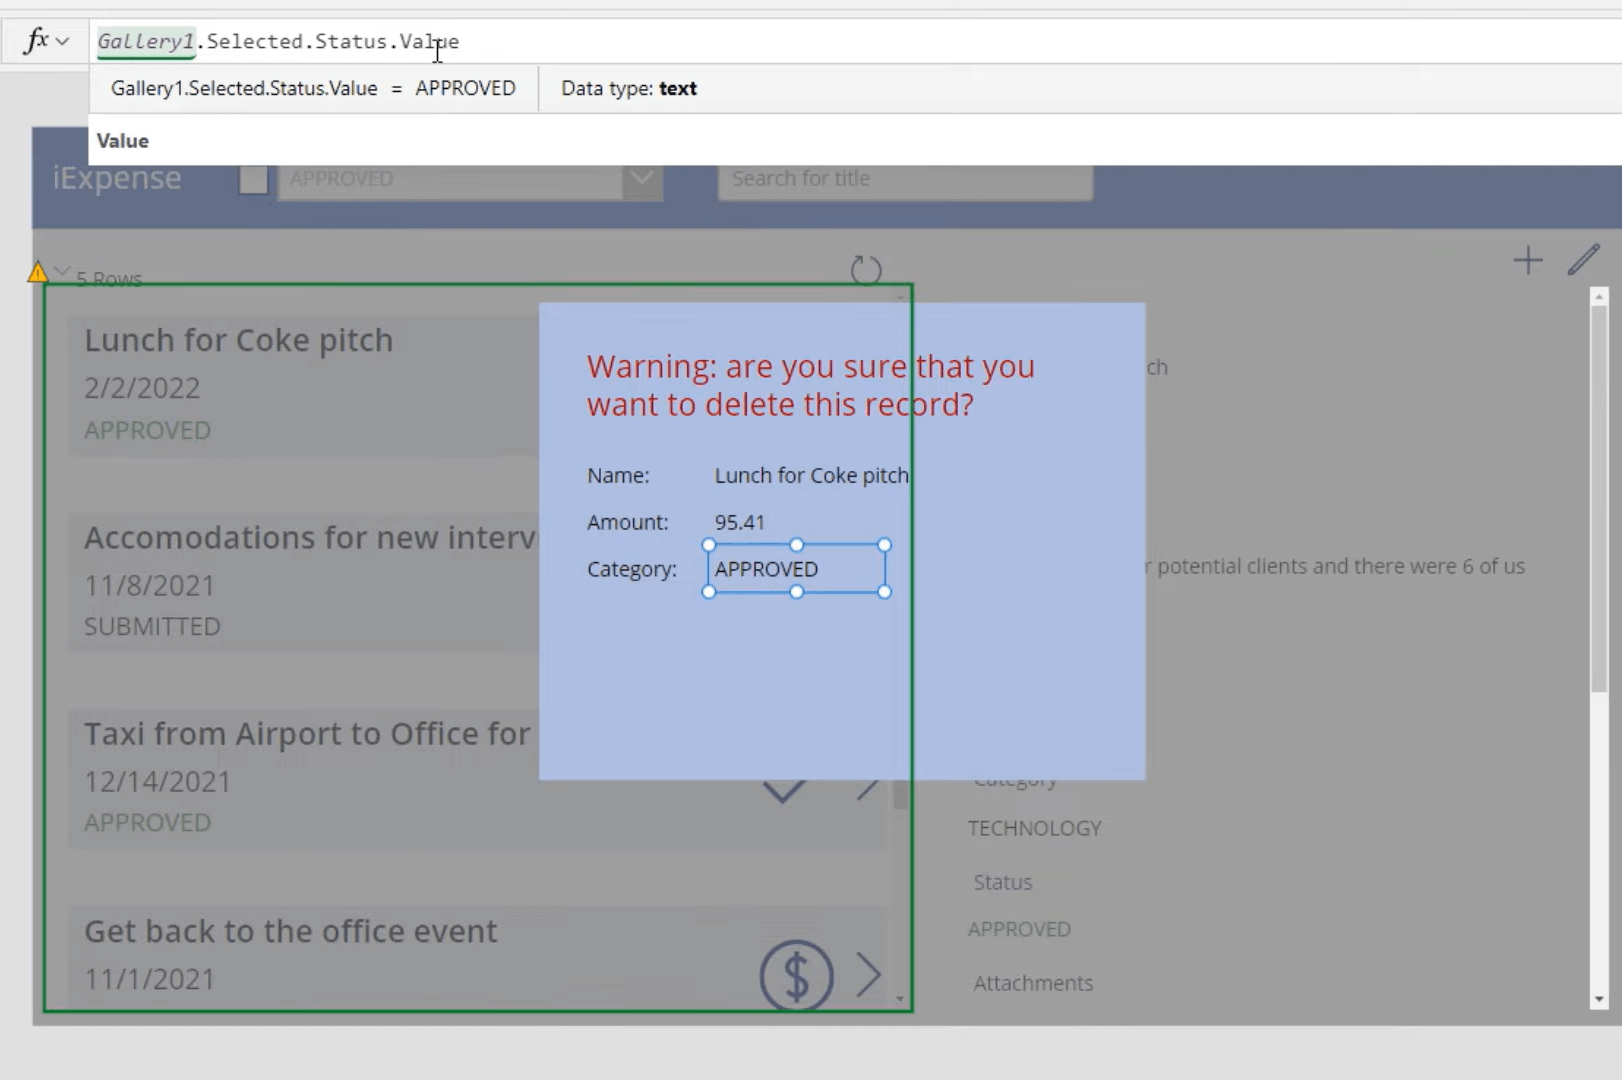The width and height of the screenshot is (1622, 1080).
Task: Click the detail form vertical scrollbar
Action: (1599, 498)
